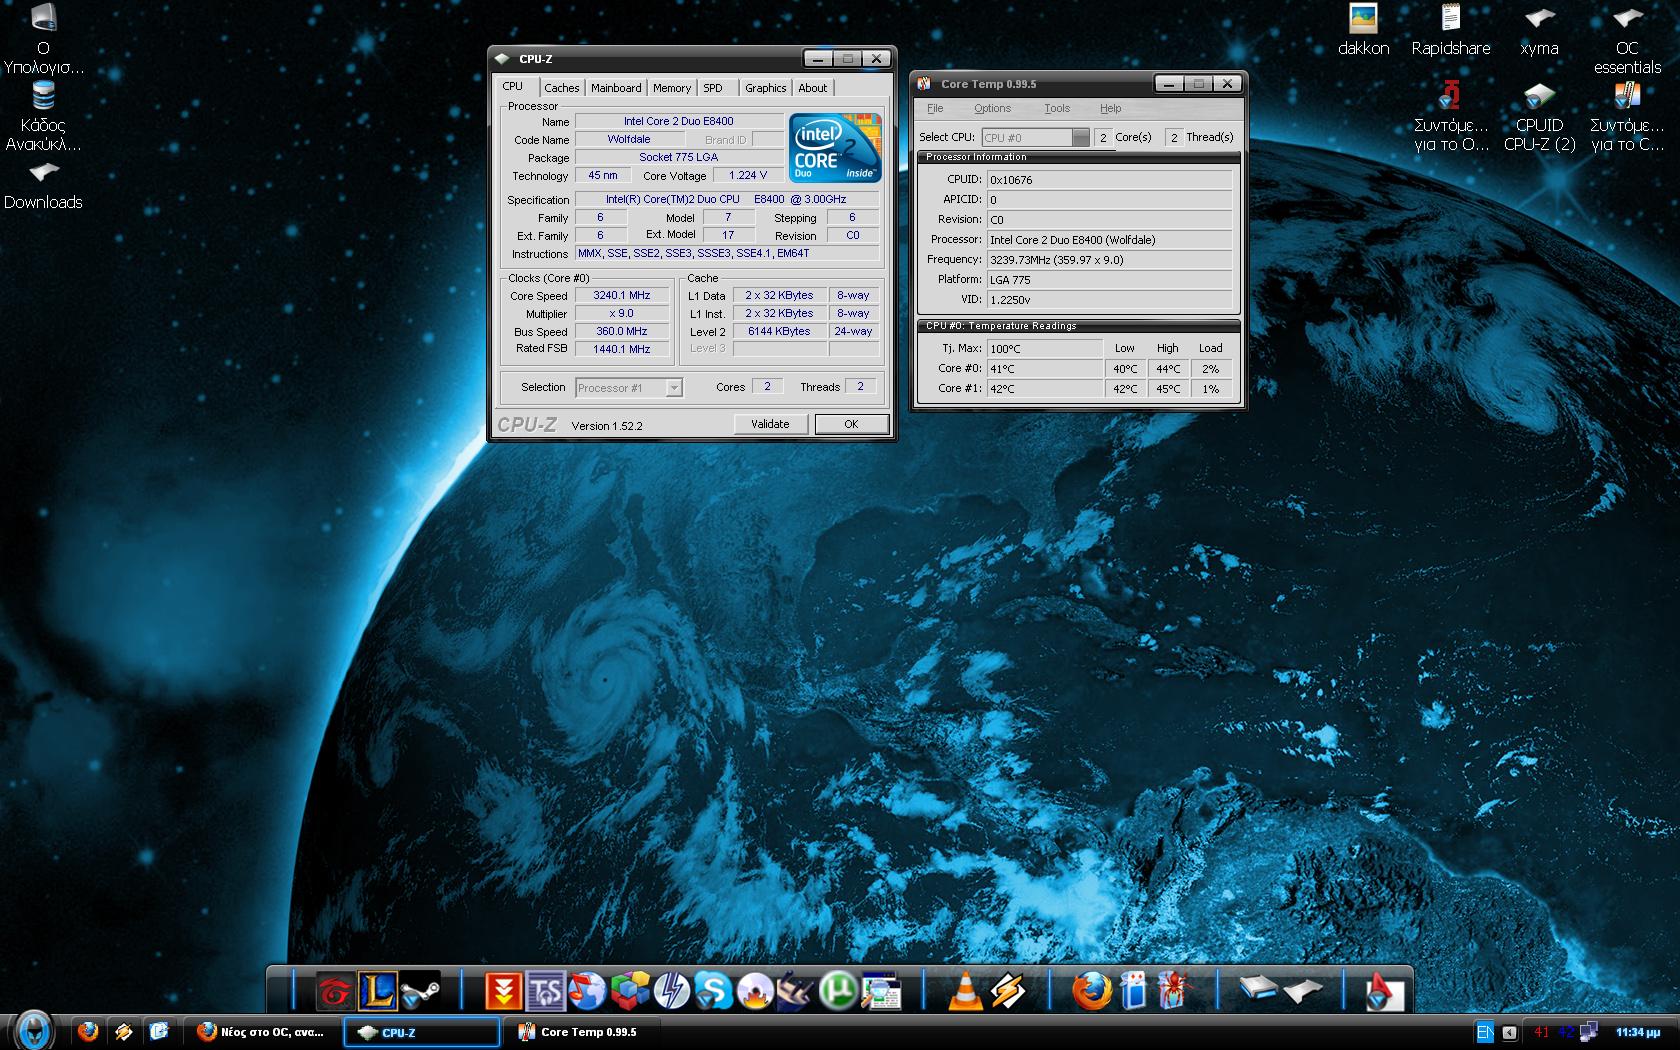Open CPUID CPU-Z (2) desktop shortcut
Image resolution: width=1680 pixels, height=1050 pixels.
pyautogui.click(x=1539, y=117)
